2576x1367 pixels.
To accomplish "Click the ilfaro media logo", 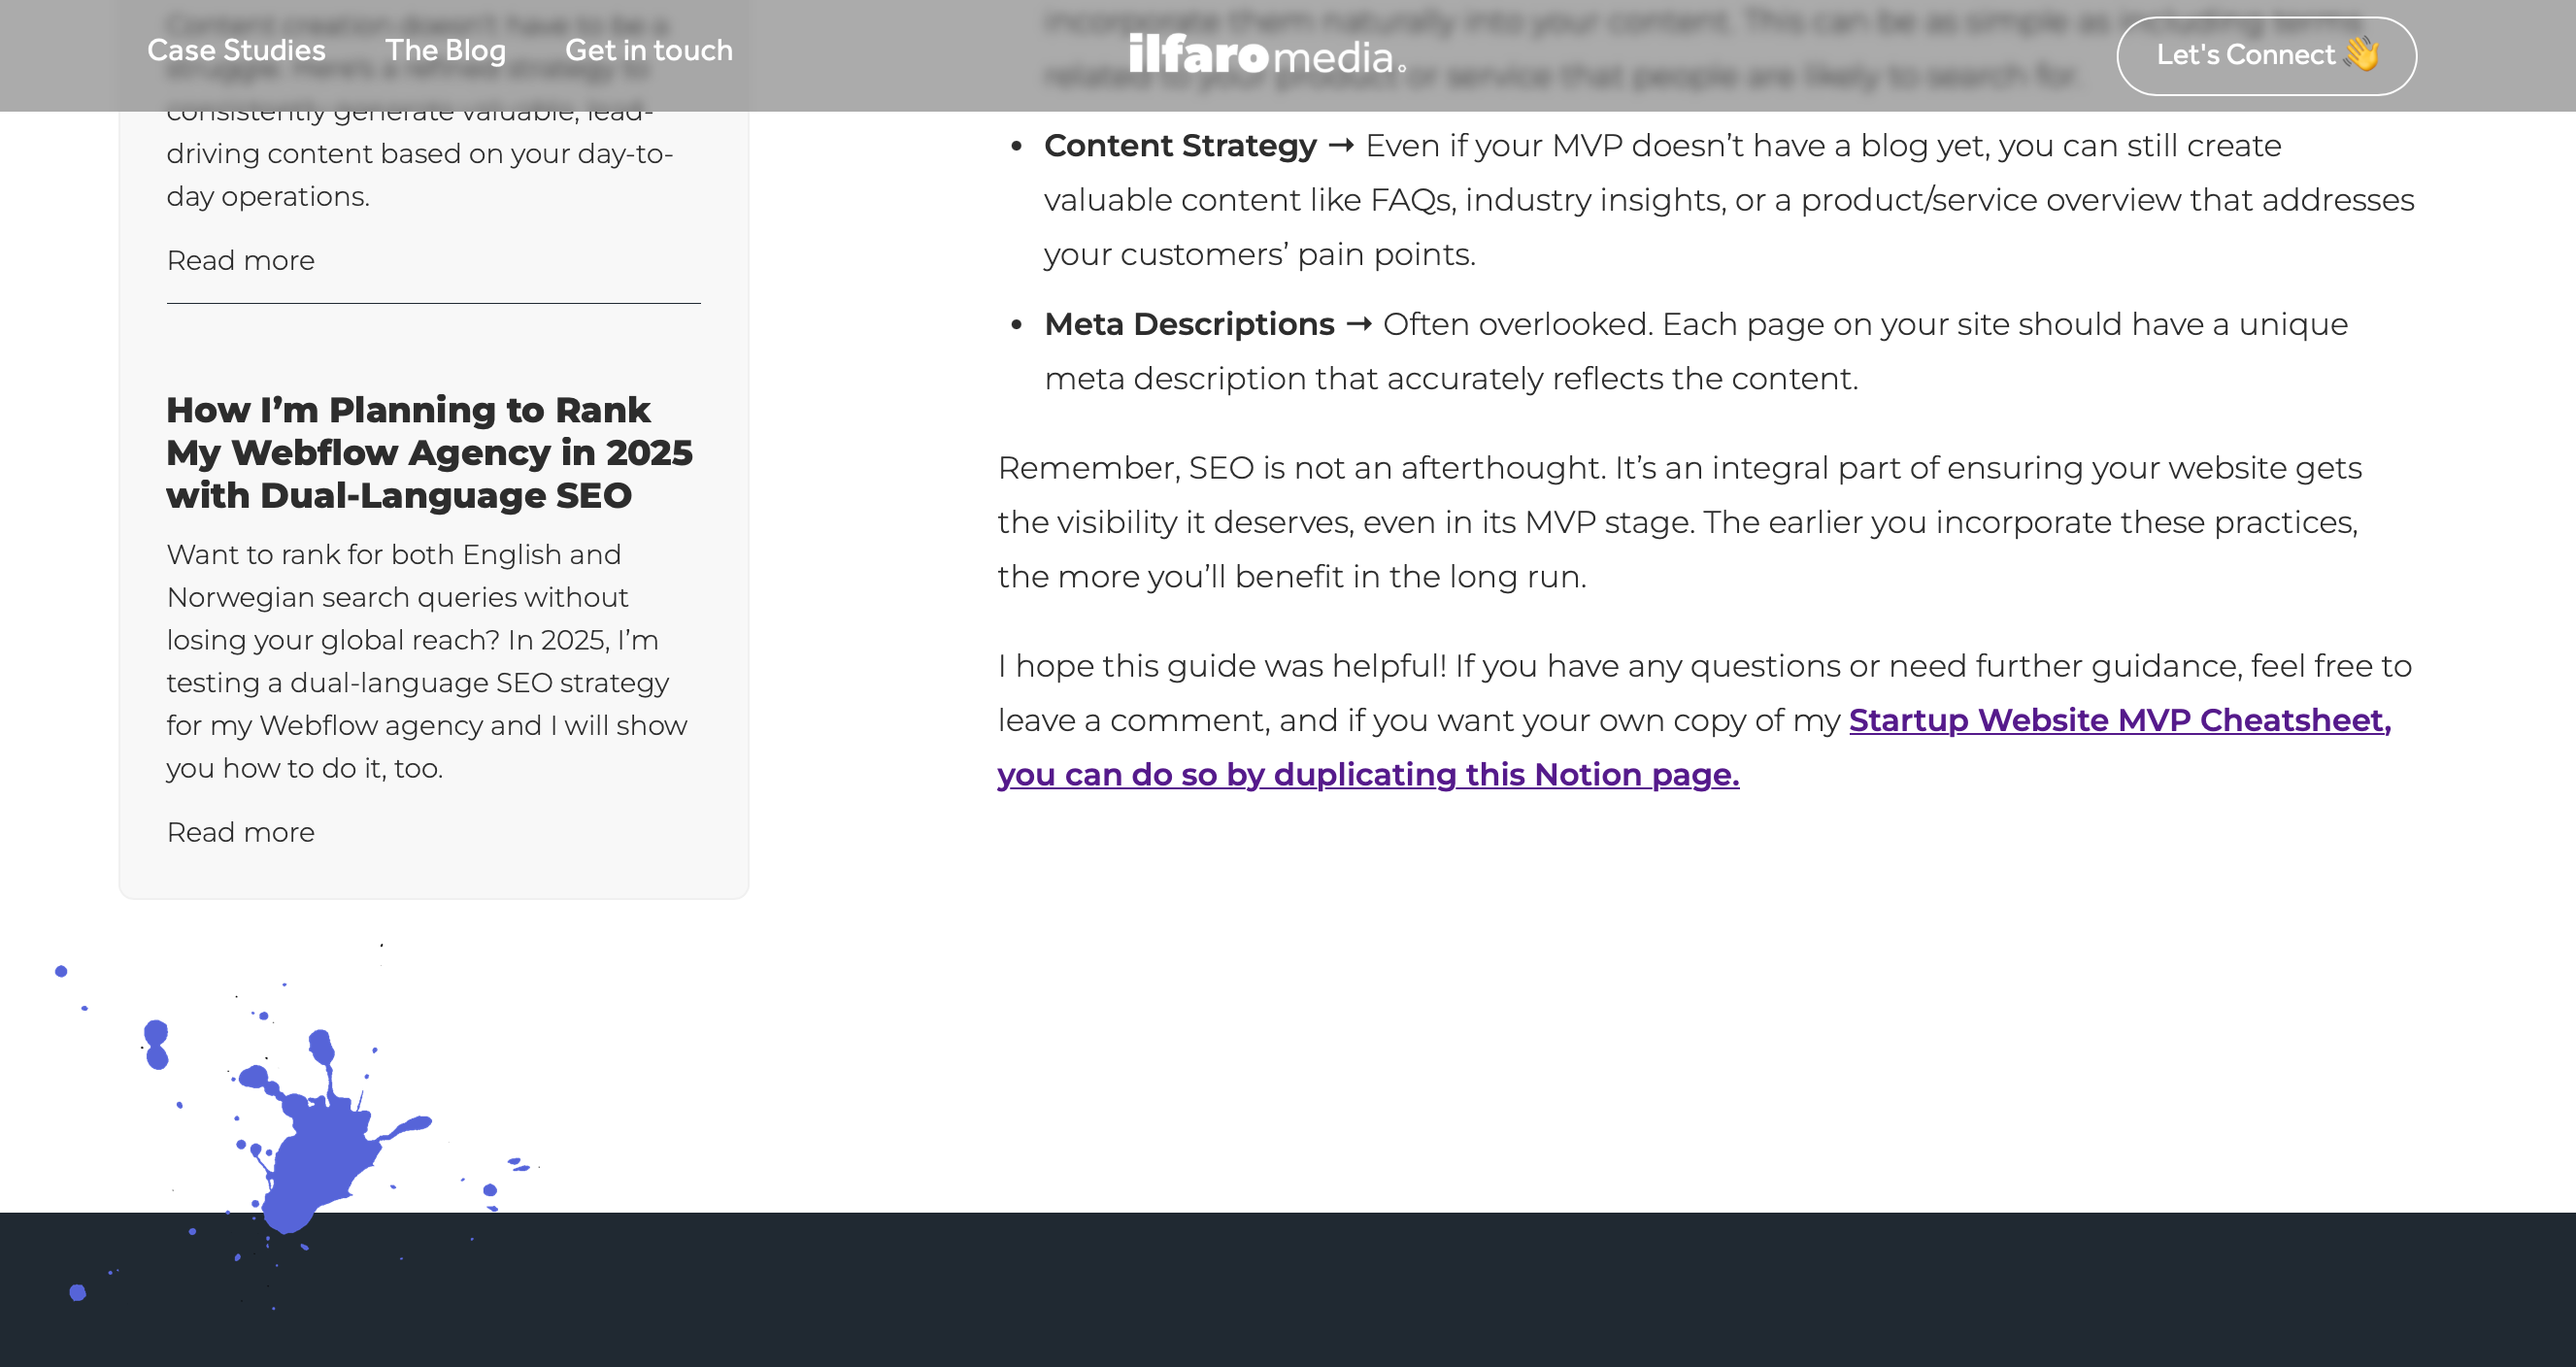I will (x=1266, y=55).
